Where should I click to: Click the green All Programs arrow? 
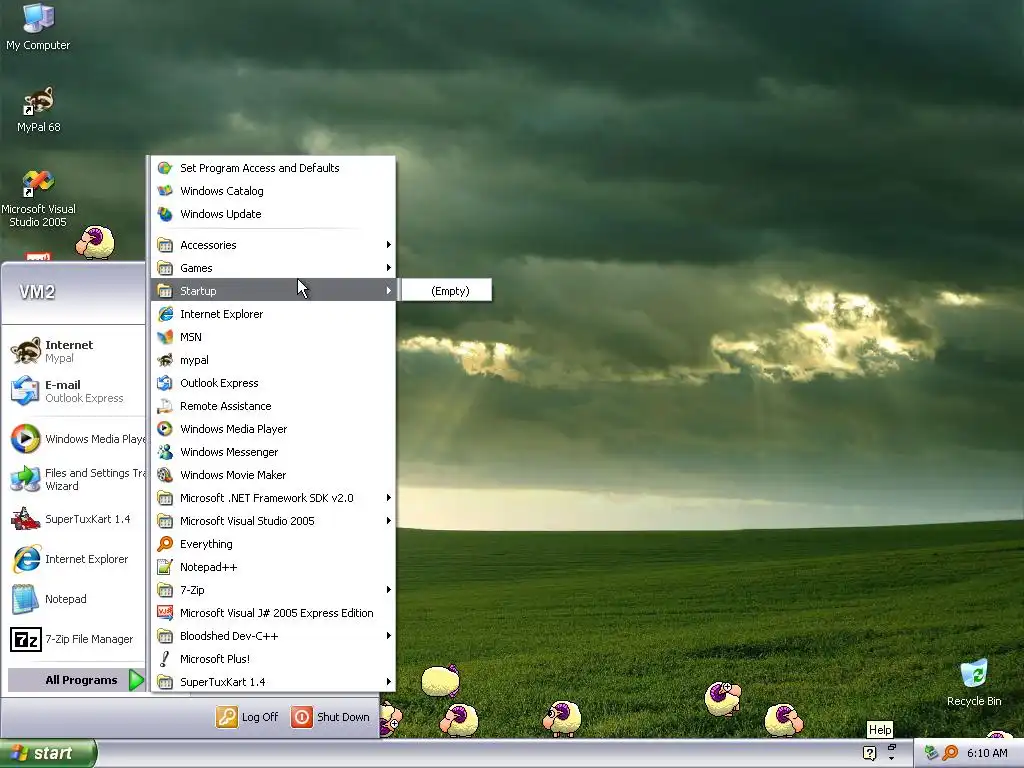[x=136, y=680]
